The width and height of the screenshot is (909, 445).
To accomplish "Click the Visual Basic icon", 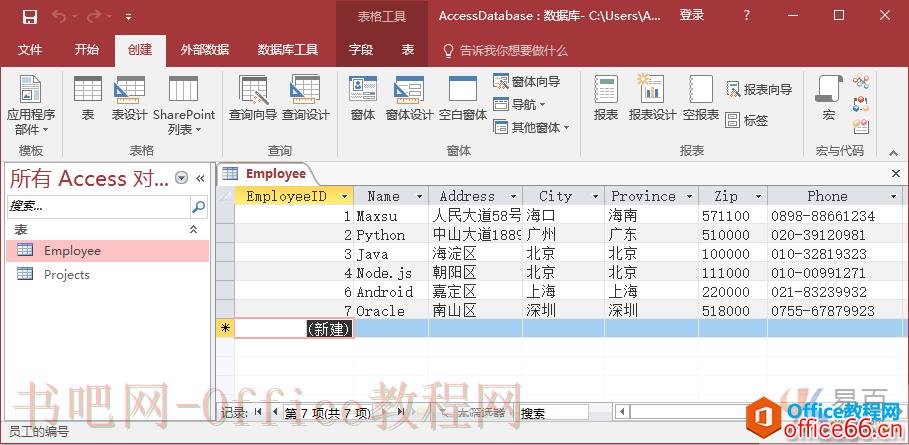I will [860, 126].
